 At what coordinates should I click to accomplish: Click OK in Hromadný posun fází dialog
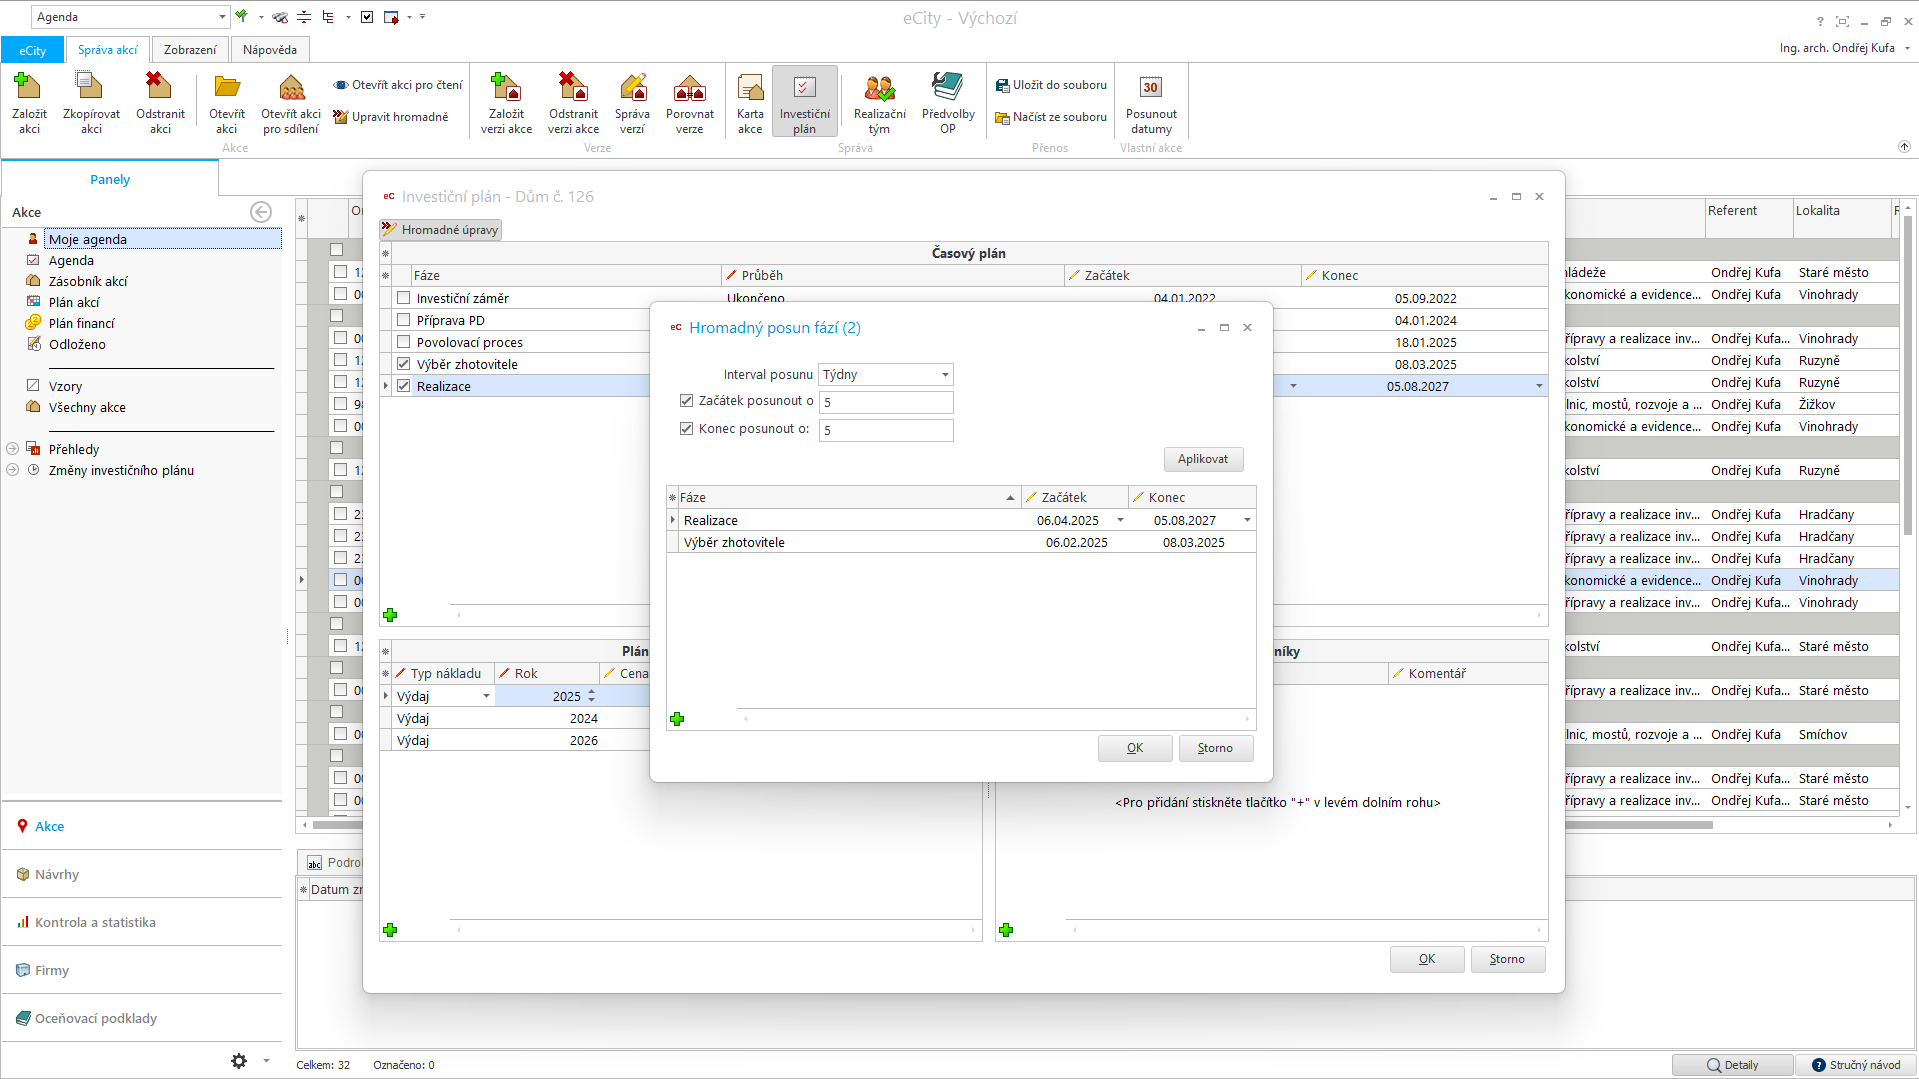[1135, 748]
